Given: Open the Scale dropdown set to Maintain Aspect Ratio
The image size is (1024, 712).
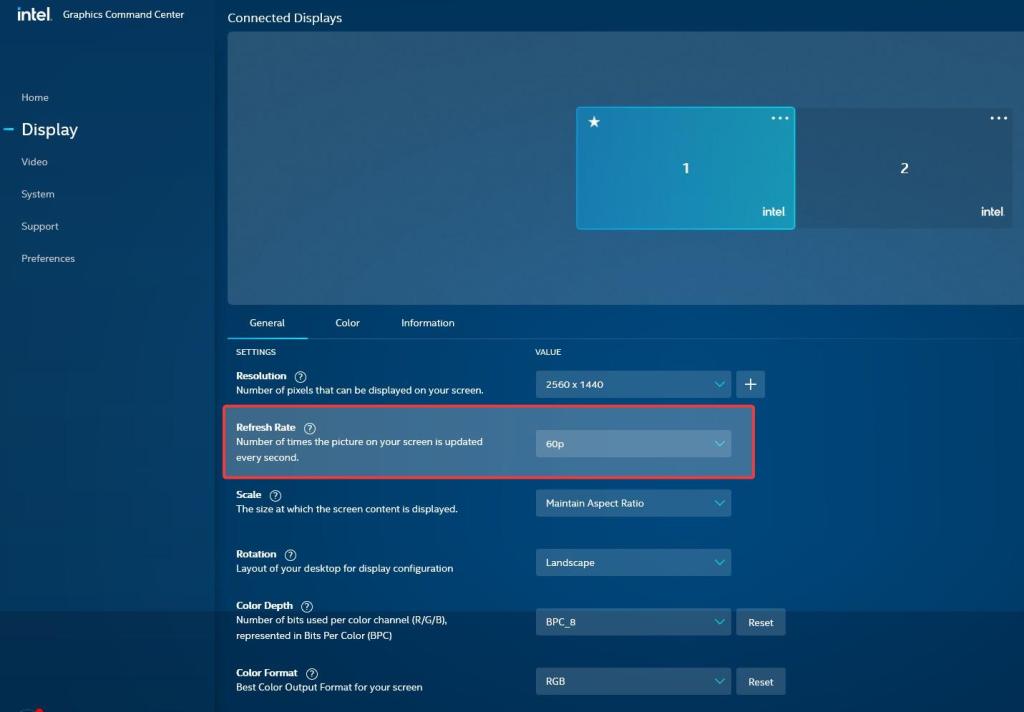Looking at the screenshot, I should (x=633, y=503).
